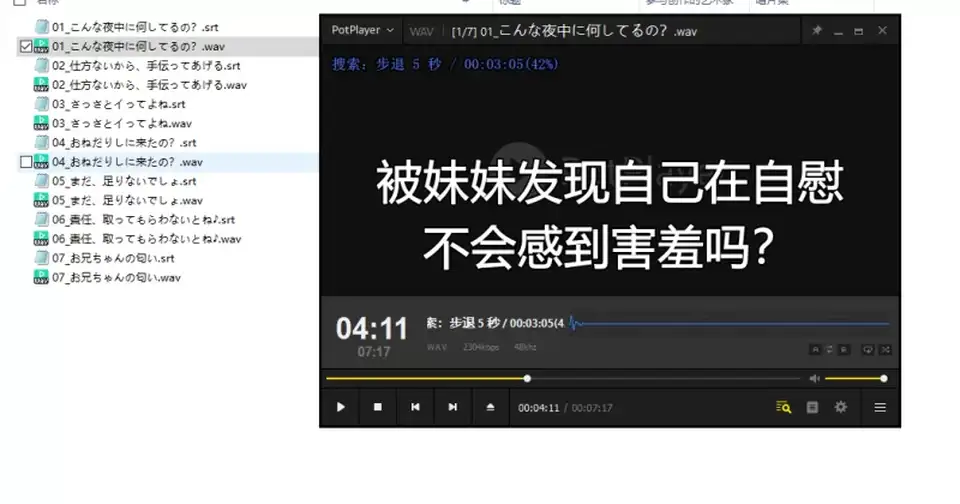Image resolution: width=960 pixels, height=504 pixels.
Task: Click the track title [1/7] 01_ in PotPlayer
Action: [574, 31]
